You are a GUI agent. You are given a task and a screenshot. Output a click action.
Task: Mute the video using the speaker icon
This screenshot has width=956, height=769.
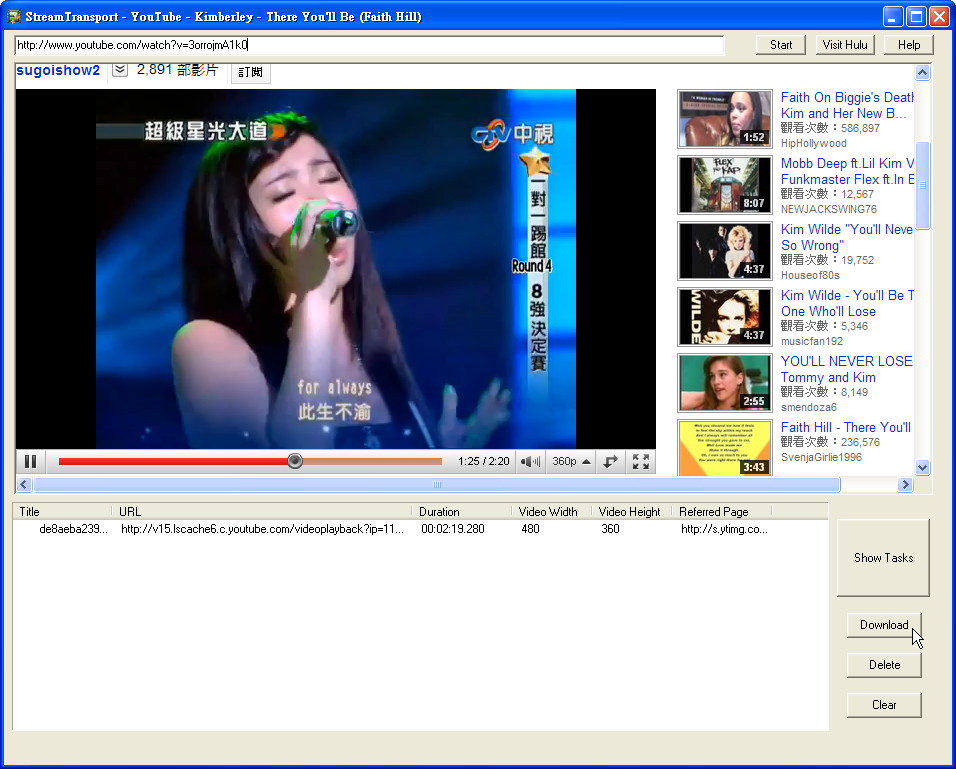tap(530, 462)
